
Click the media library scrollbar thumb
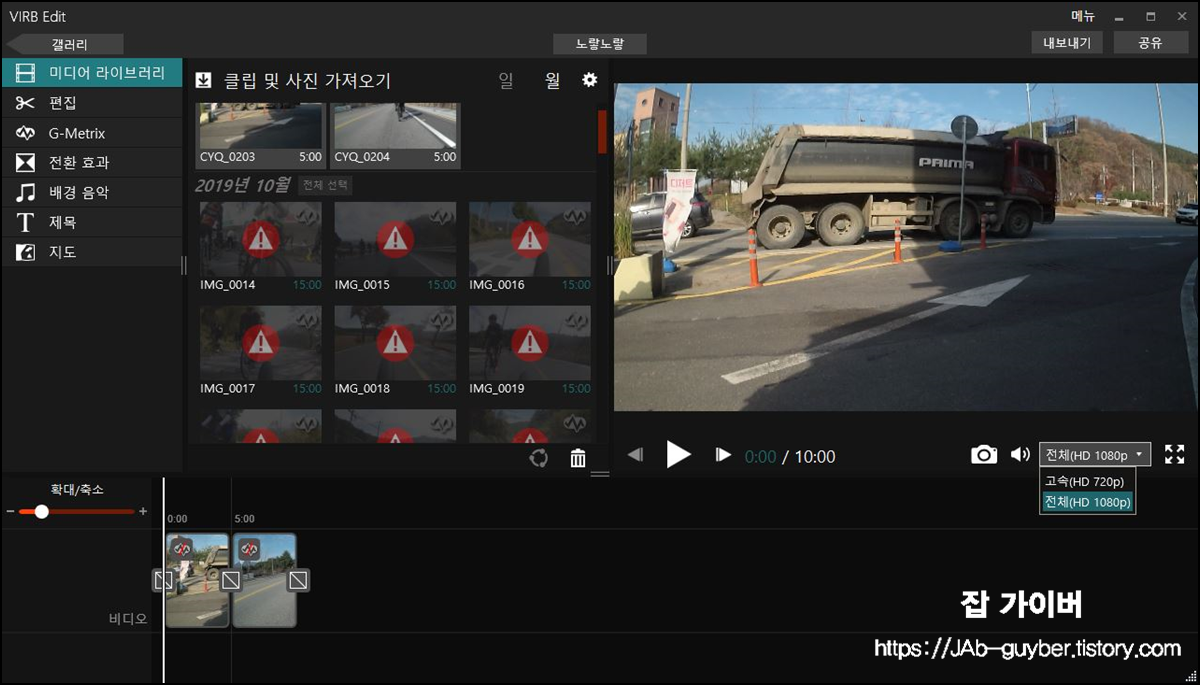coord(602,131)
